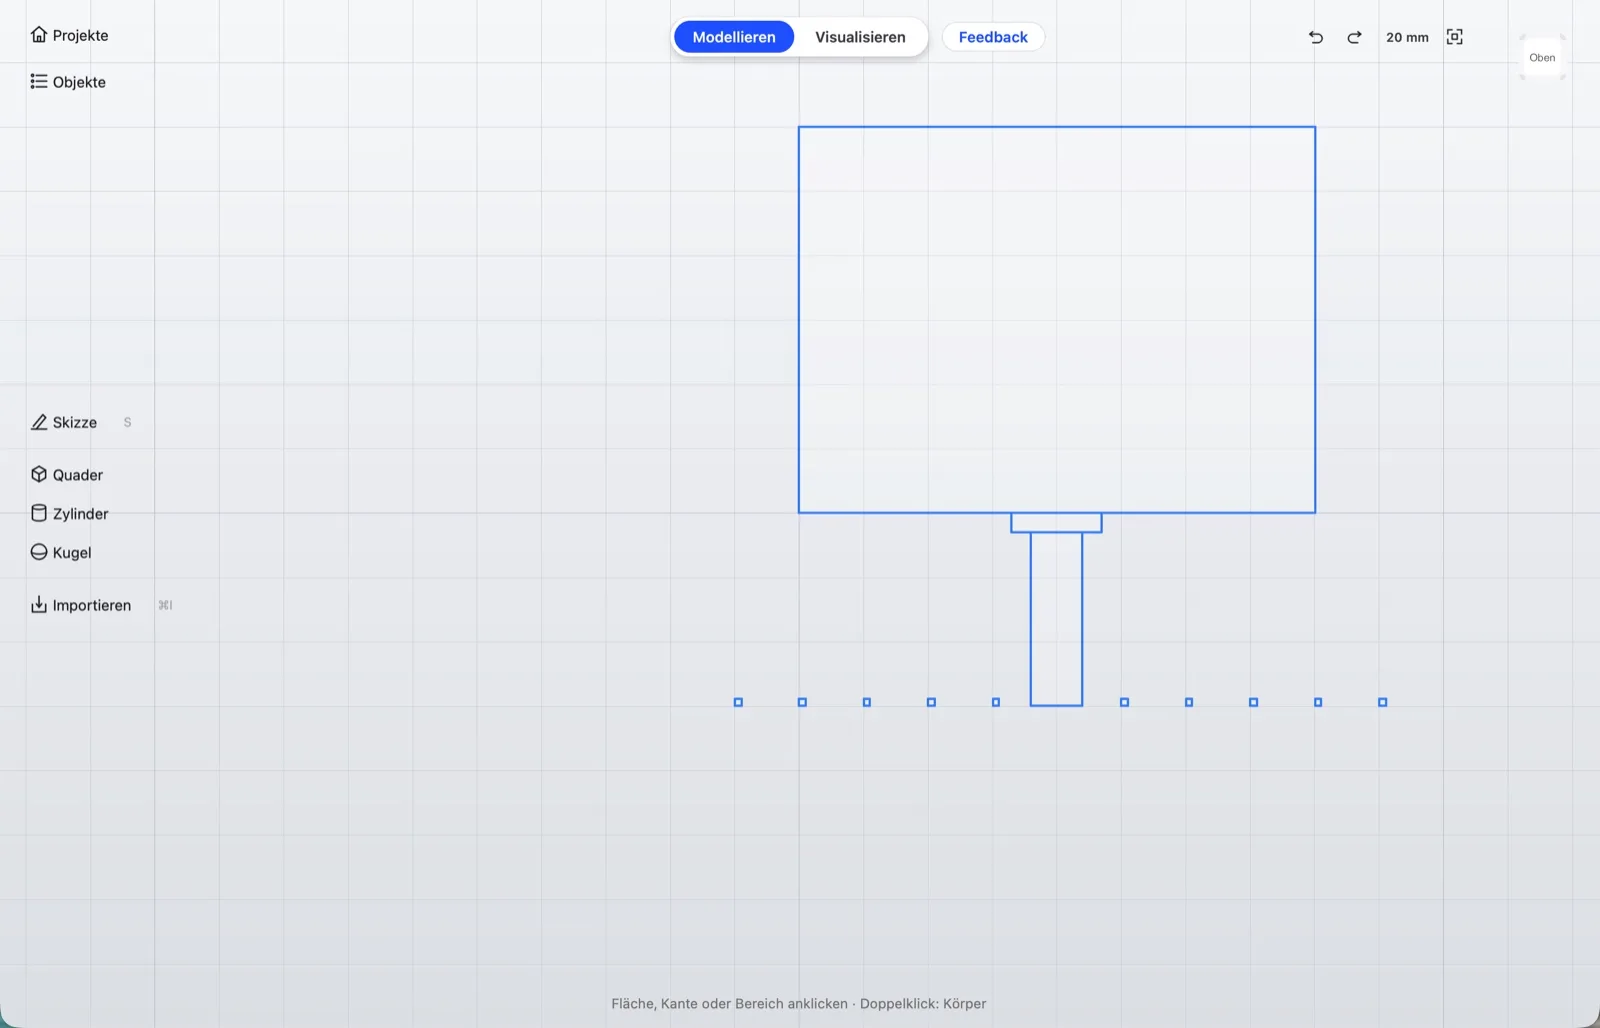Image resolution: width=1600 pixels, height=1028 pixels.
Task: Open the Objekte list panel
Action: pos(68,82)
